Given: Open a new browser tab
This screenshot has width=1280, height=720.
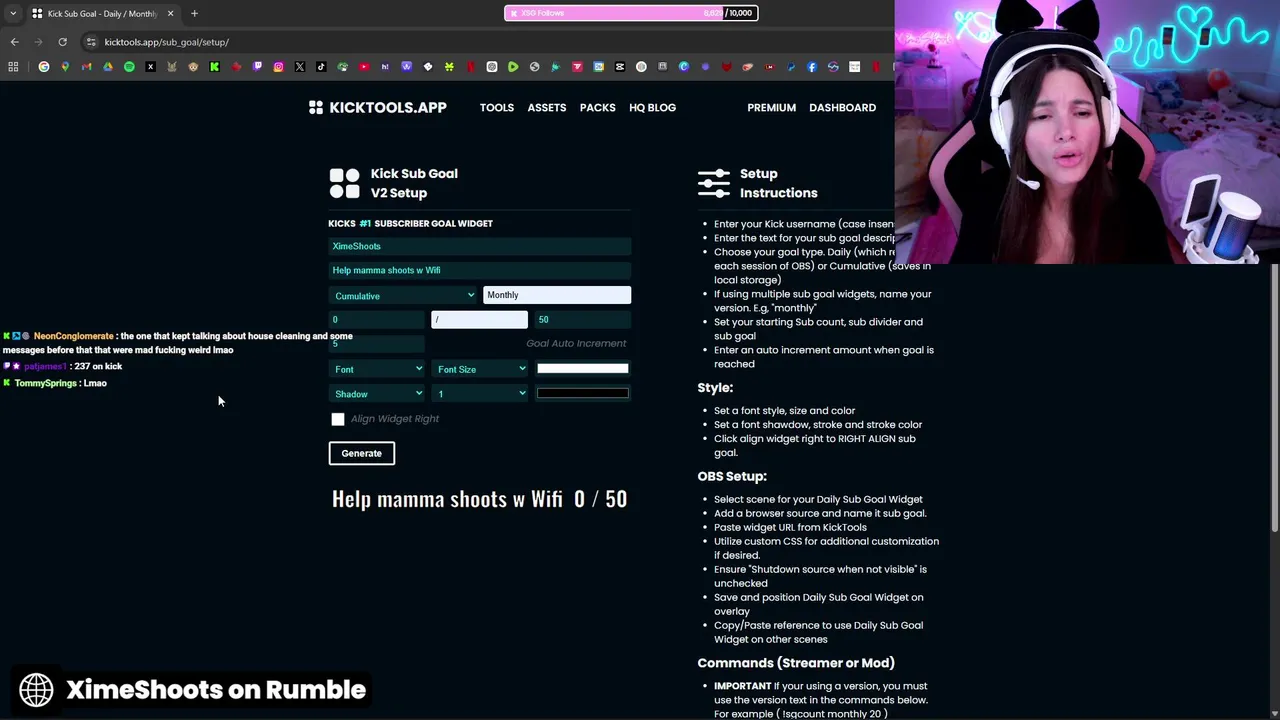Looking at the screenshot, I should [x=194, y=13].
